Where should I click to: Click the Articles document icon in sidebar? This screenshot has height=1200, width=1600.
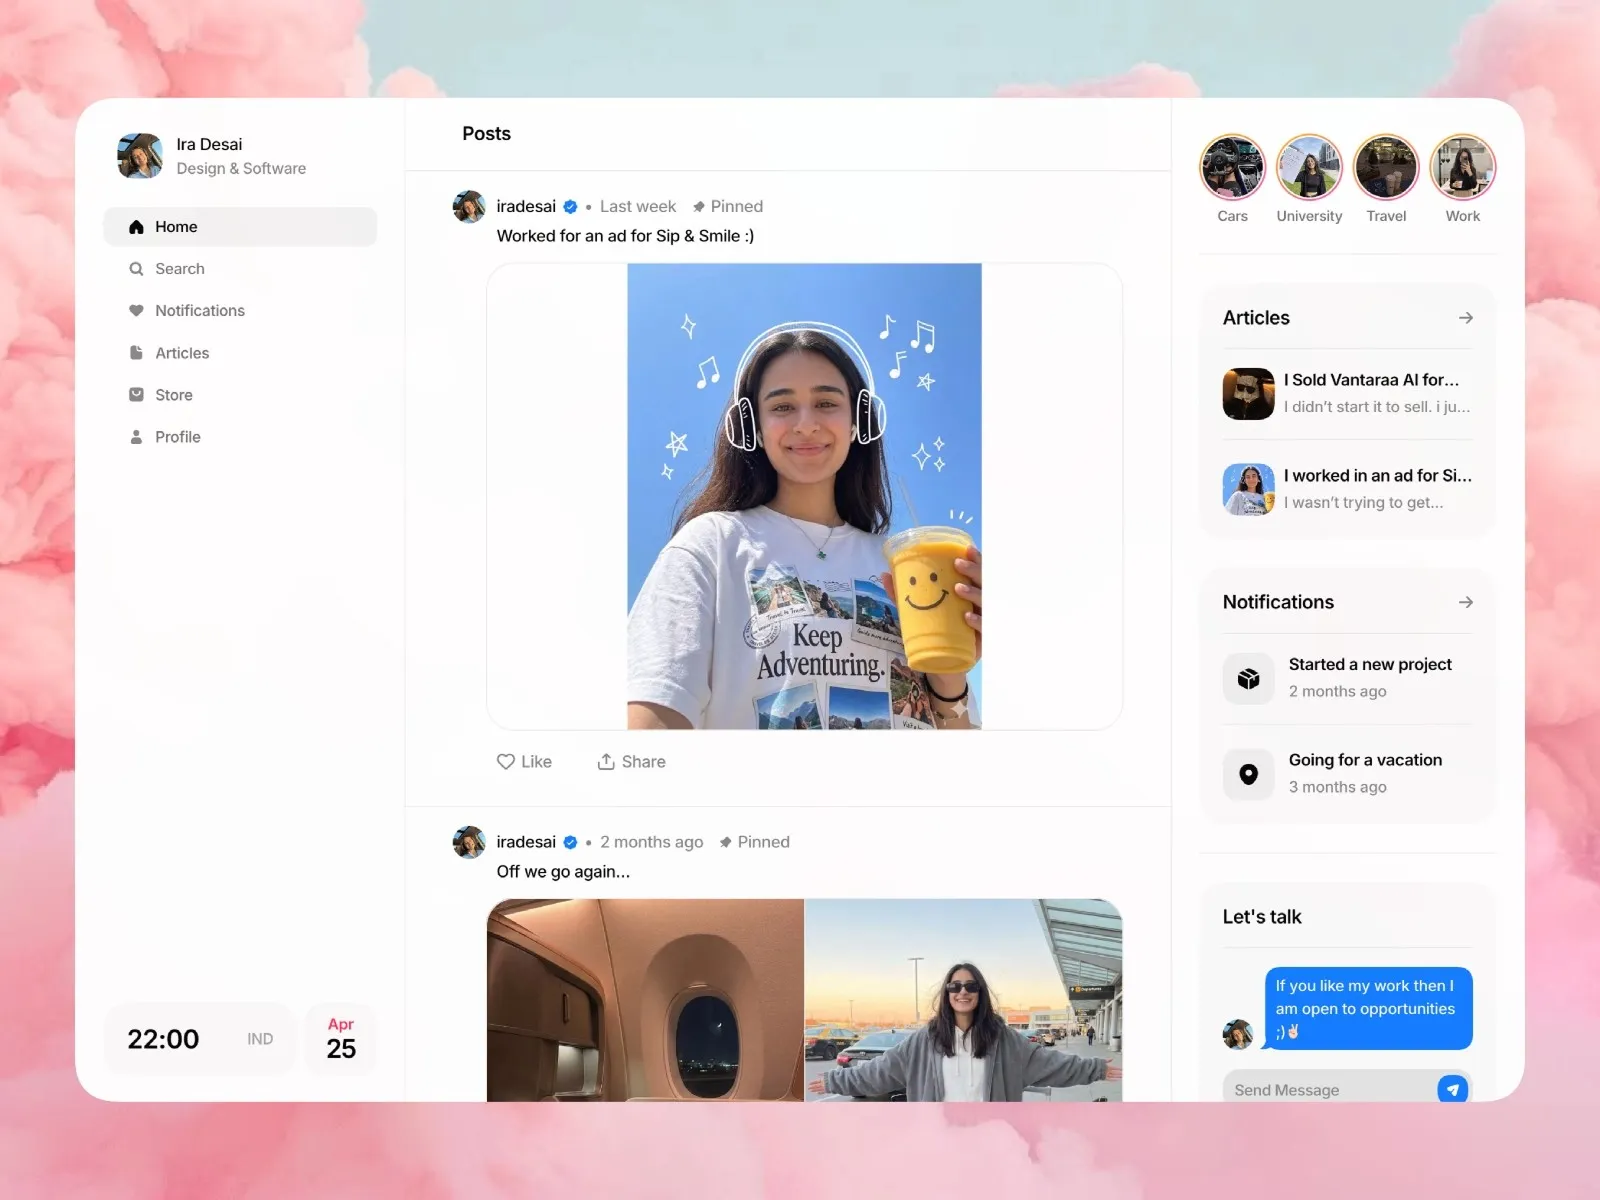pyautogui.click(x=136, y=353)
